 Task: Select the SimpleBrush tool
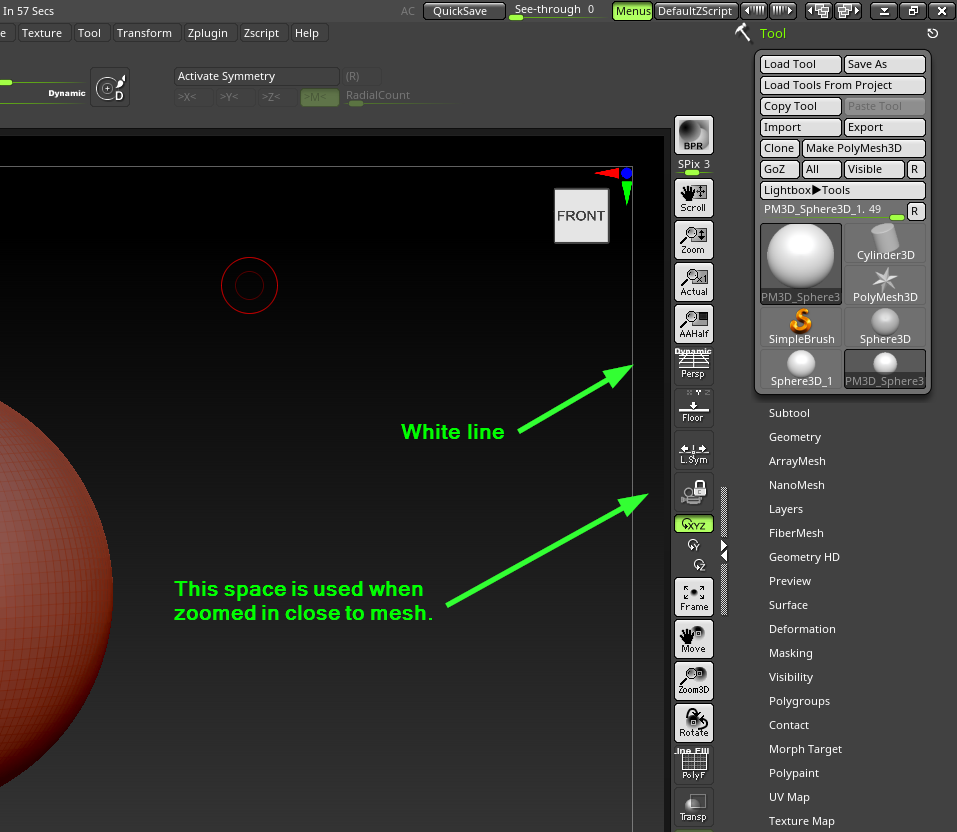click(x=801, y=327)
